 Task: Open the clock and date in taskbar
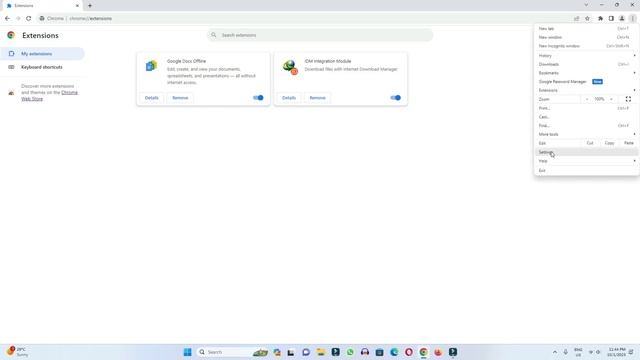[x=616, y=352]
